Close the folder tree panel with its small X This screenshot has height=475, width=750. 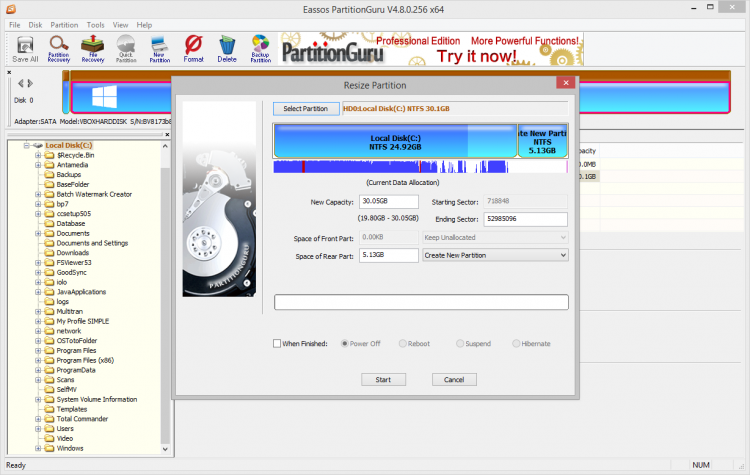[x=167, y=134]
